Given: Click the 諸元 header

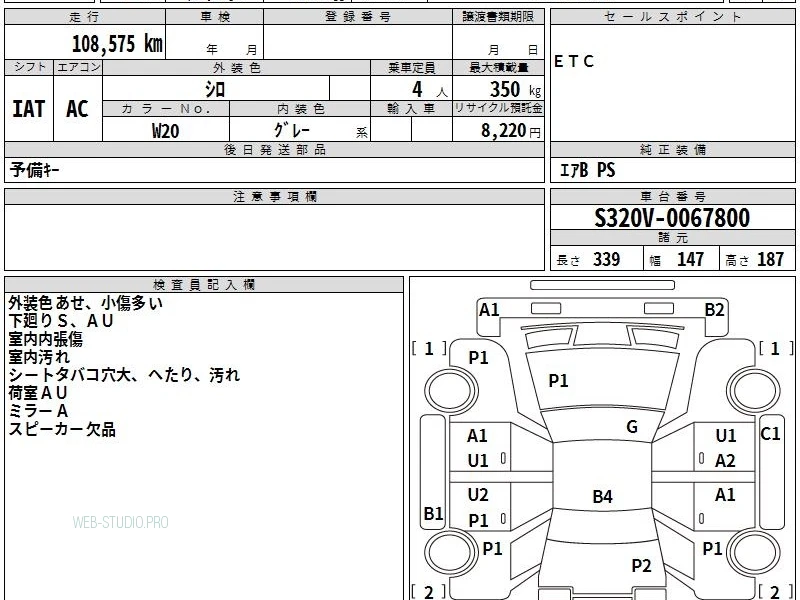Looking at the screenshot, I should (x=672, y=238).
